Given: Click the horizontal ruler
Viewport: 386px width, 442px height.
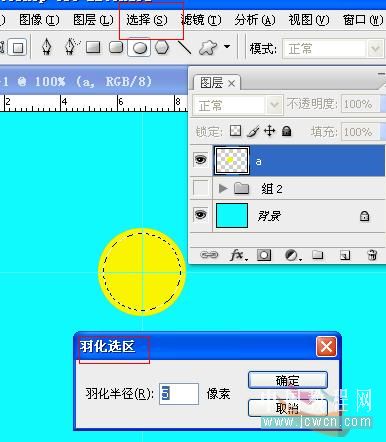Looking at the screenshot, I should [94, 103].
